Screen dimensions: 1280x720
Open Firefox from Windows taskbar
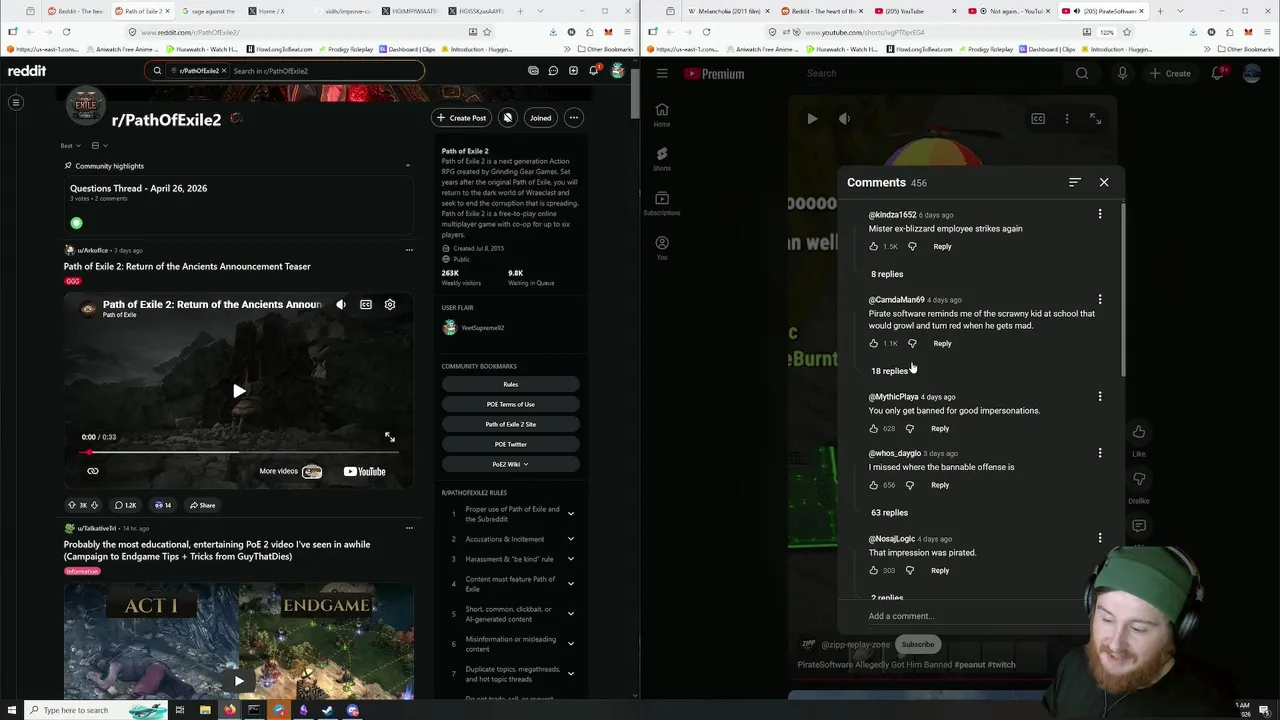pyautogui.click(x=230, y=710)
